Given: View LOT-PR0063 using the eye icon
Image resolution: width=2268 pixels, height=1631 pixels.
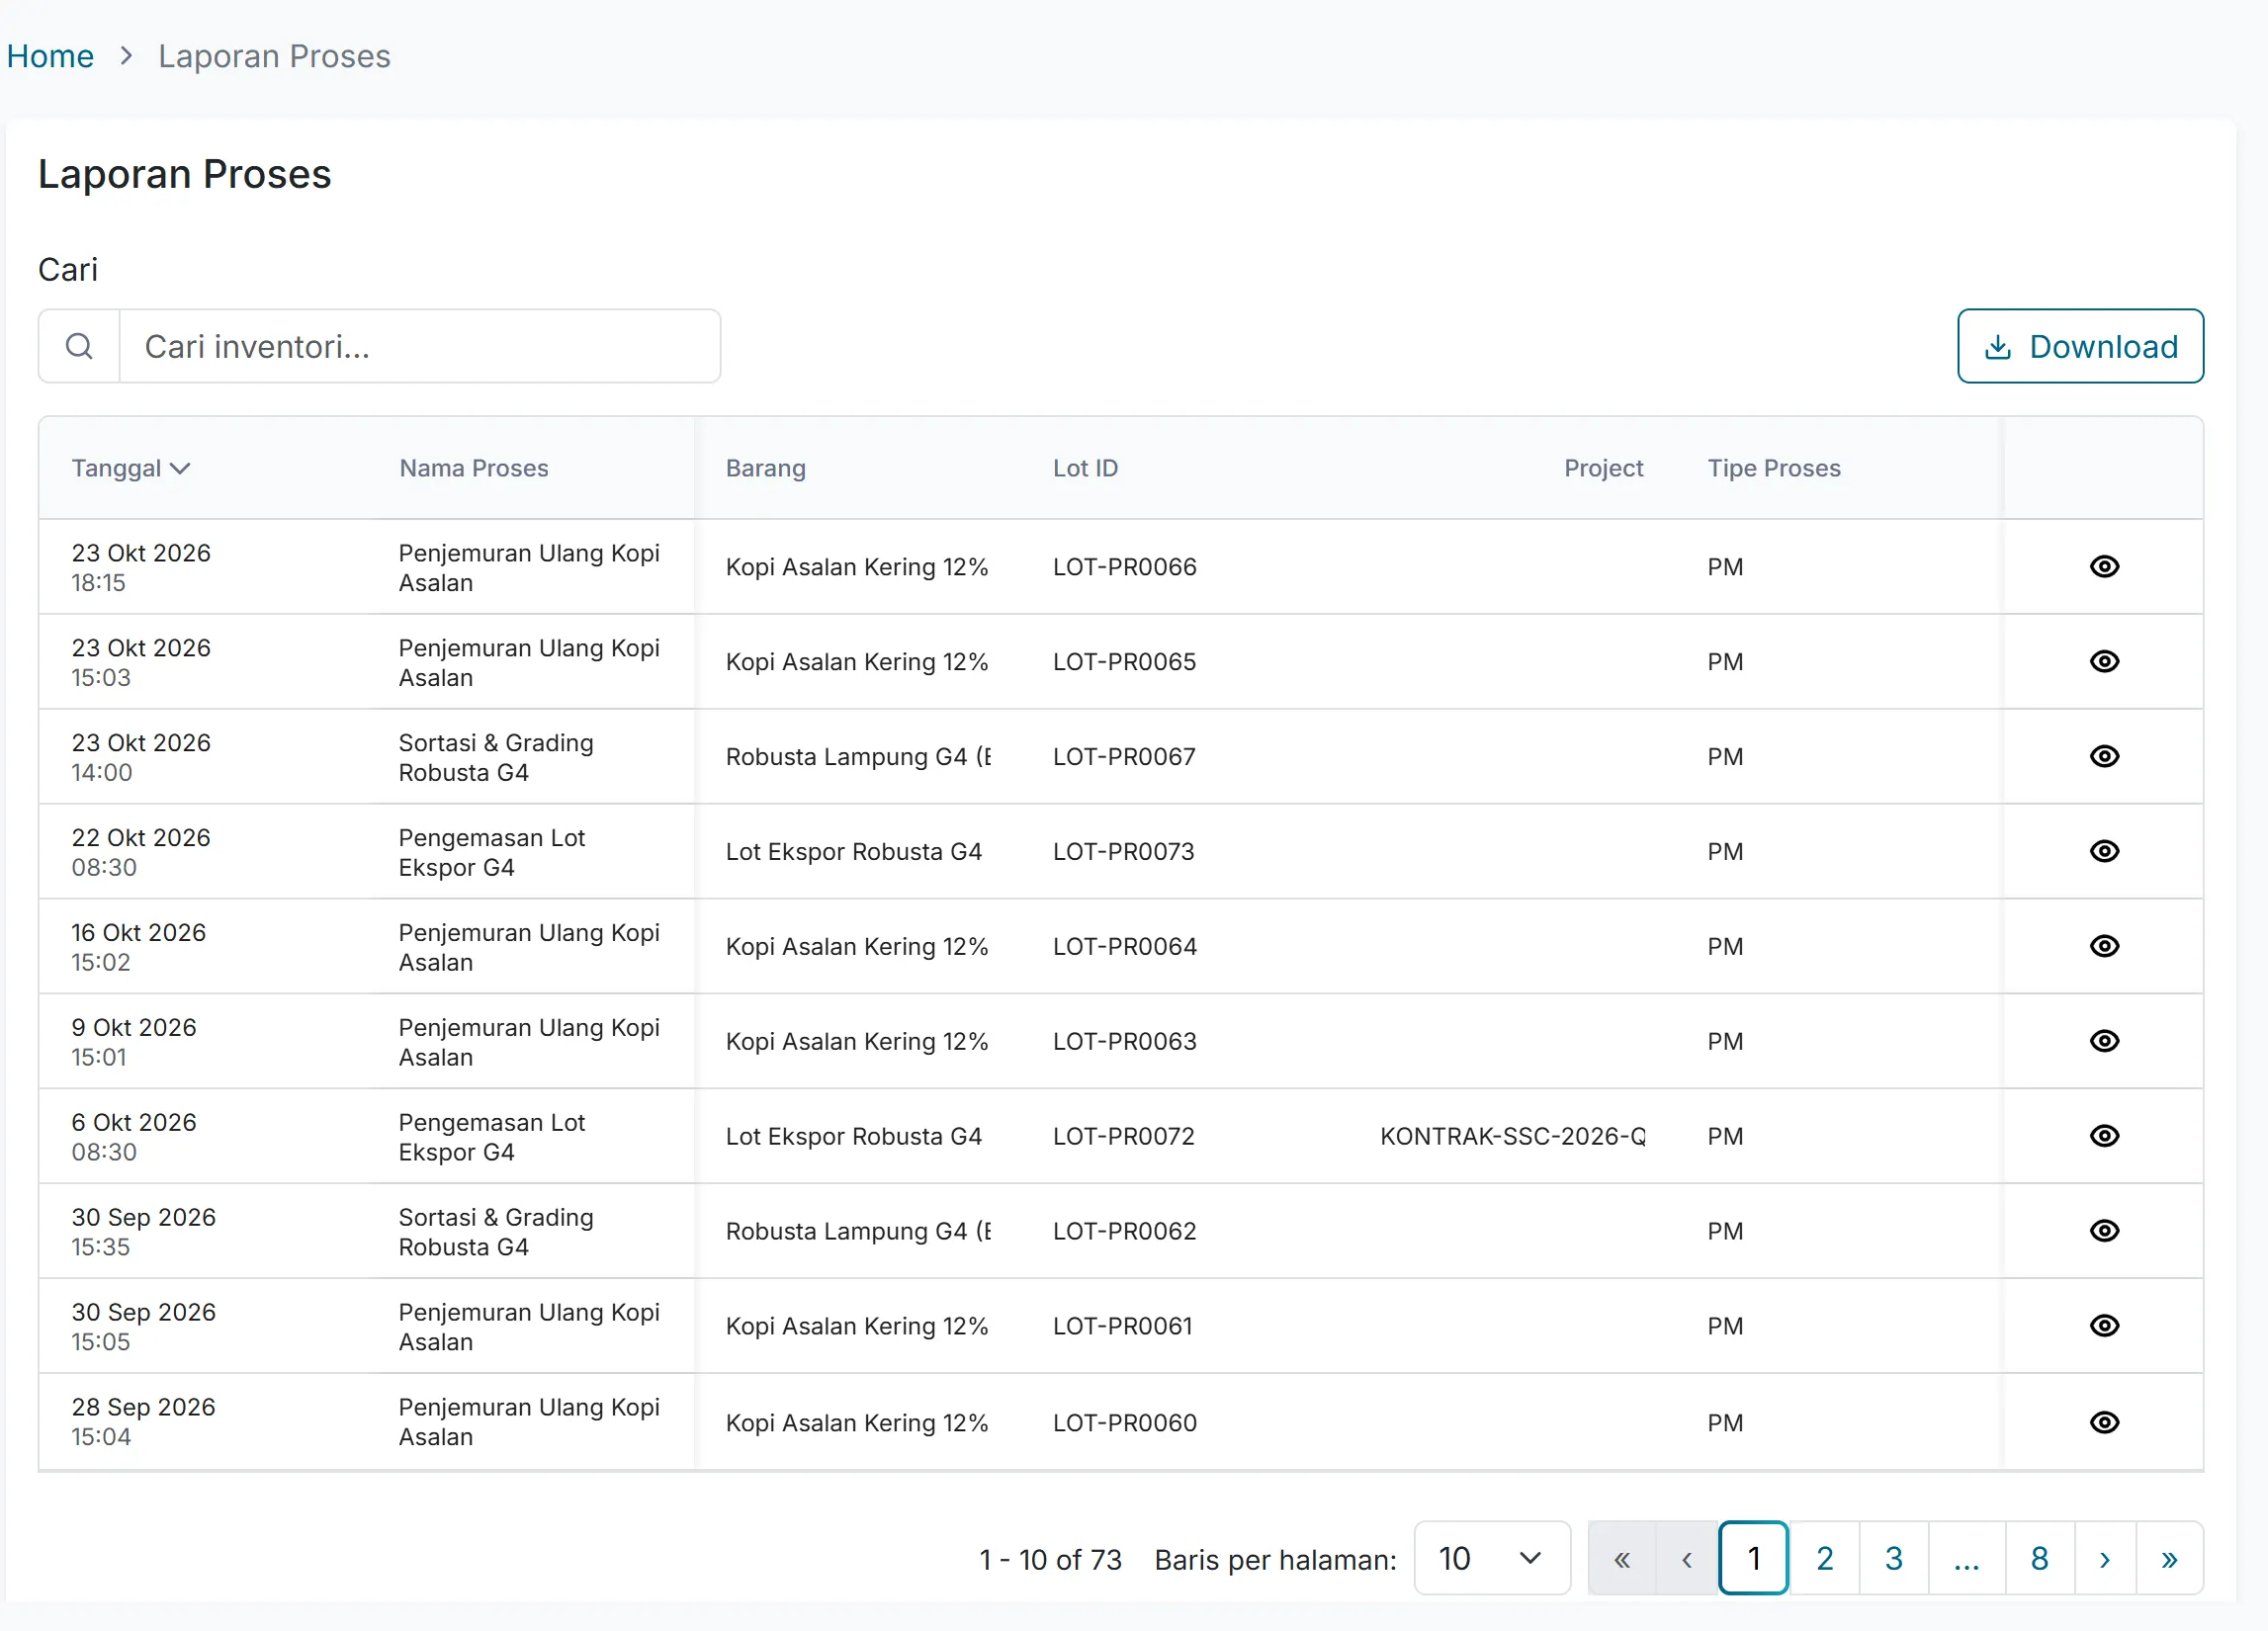Looking at the screenshot, I should (2104, 1042).
